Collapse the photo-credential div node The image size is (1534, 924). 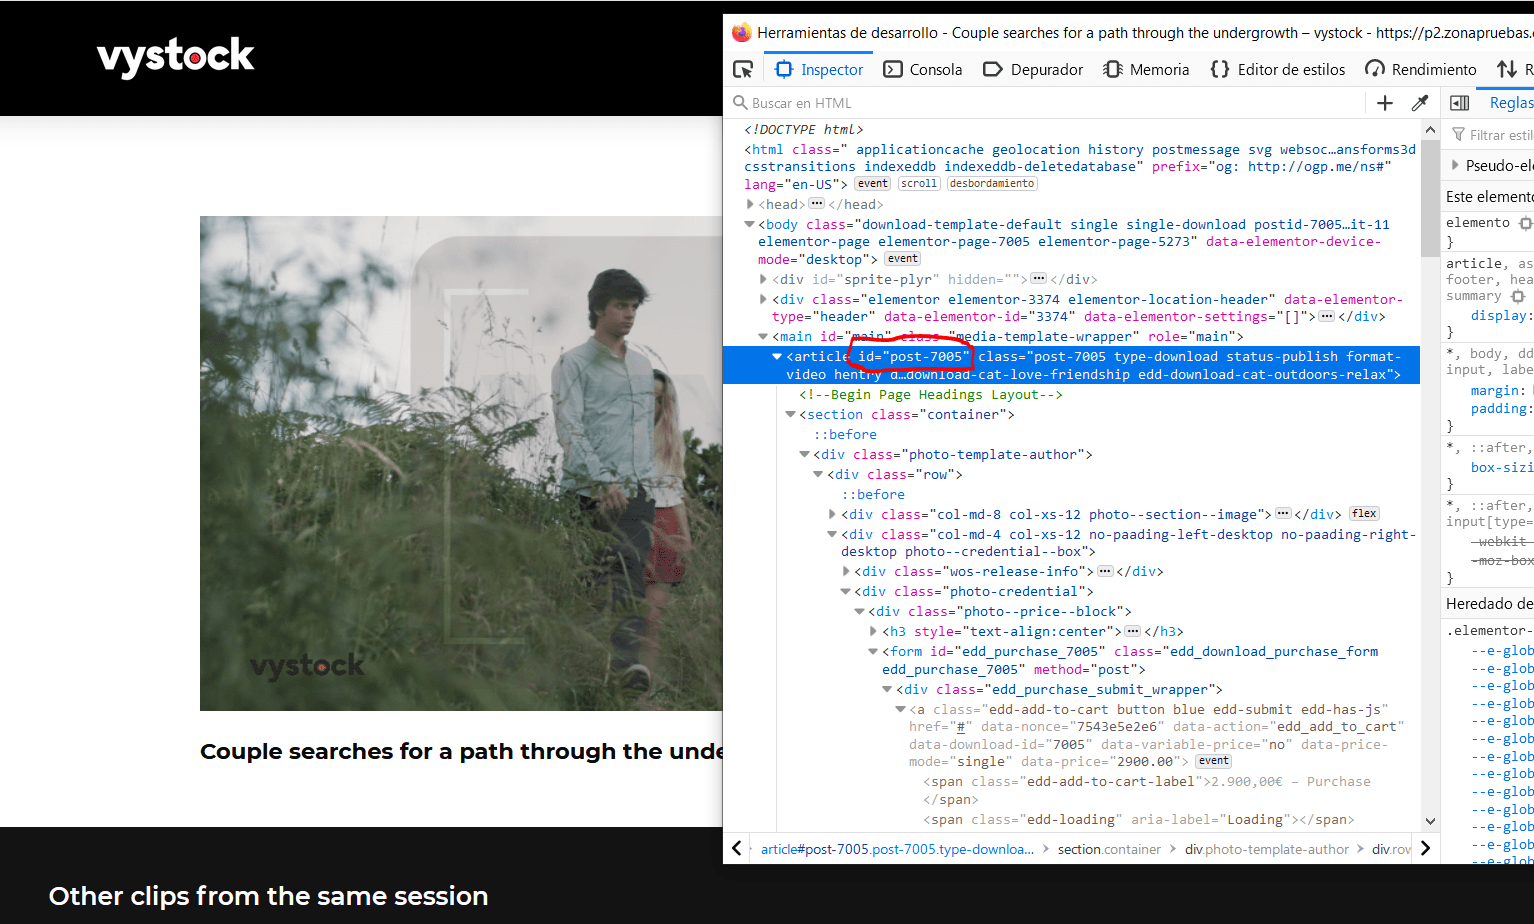point(846,591)
